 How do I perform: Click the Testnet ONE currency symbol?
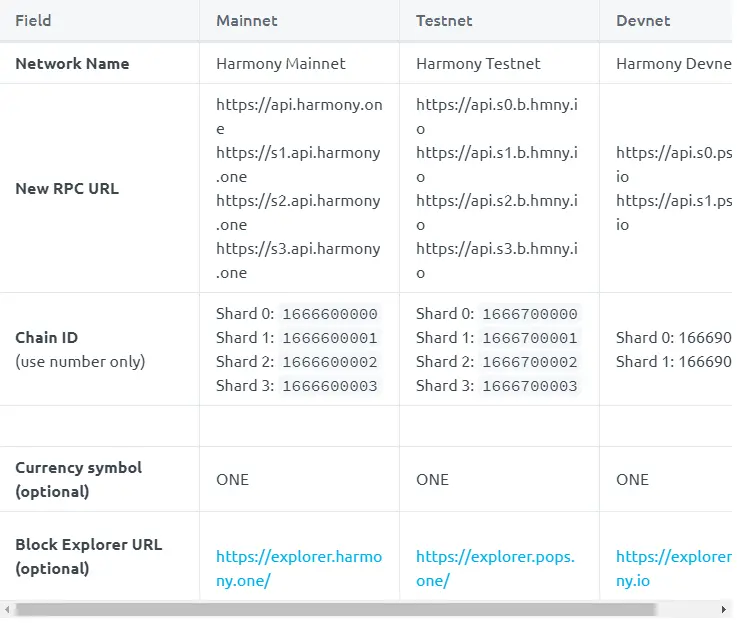pos(432,480)
